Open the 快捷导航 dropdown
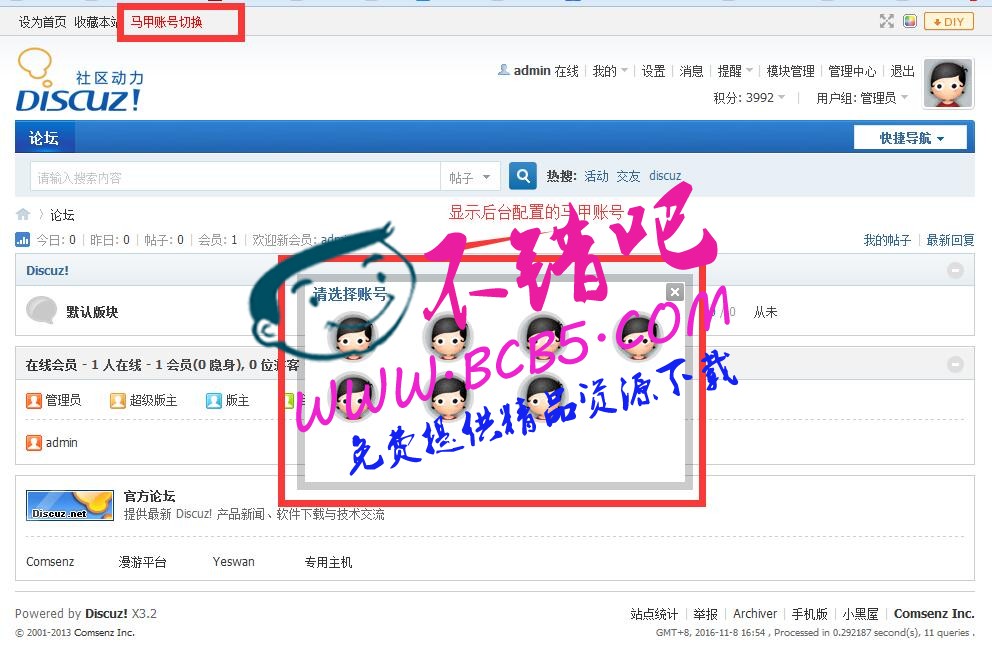The image size is (992, 657). tap(910, 137)
